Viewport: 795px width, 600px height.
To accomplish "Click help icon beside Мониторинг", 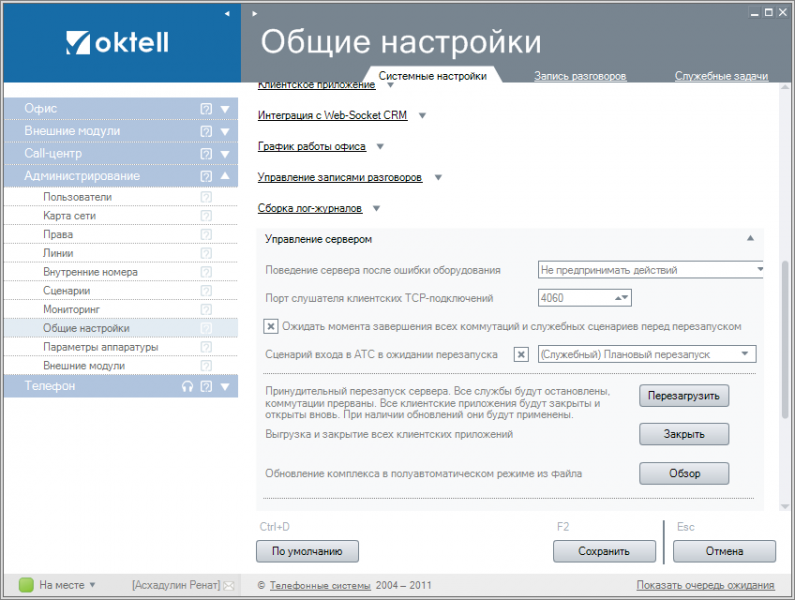I will coord(206,309).
